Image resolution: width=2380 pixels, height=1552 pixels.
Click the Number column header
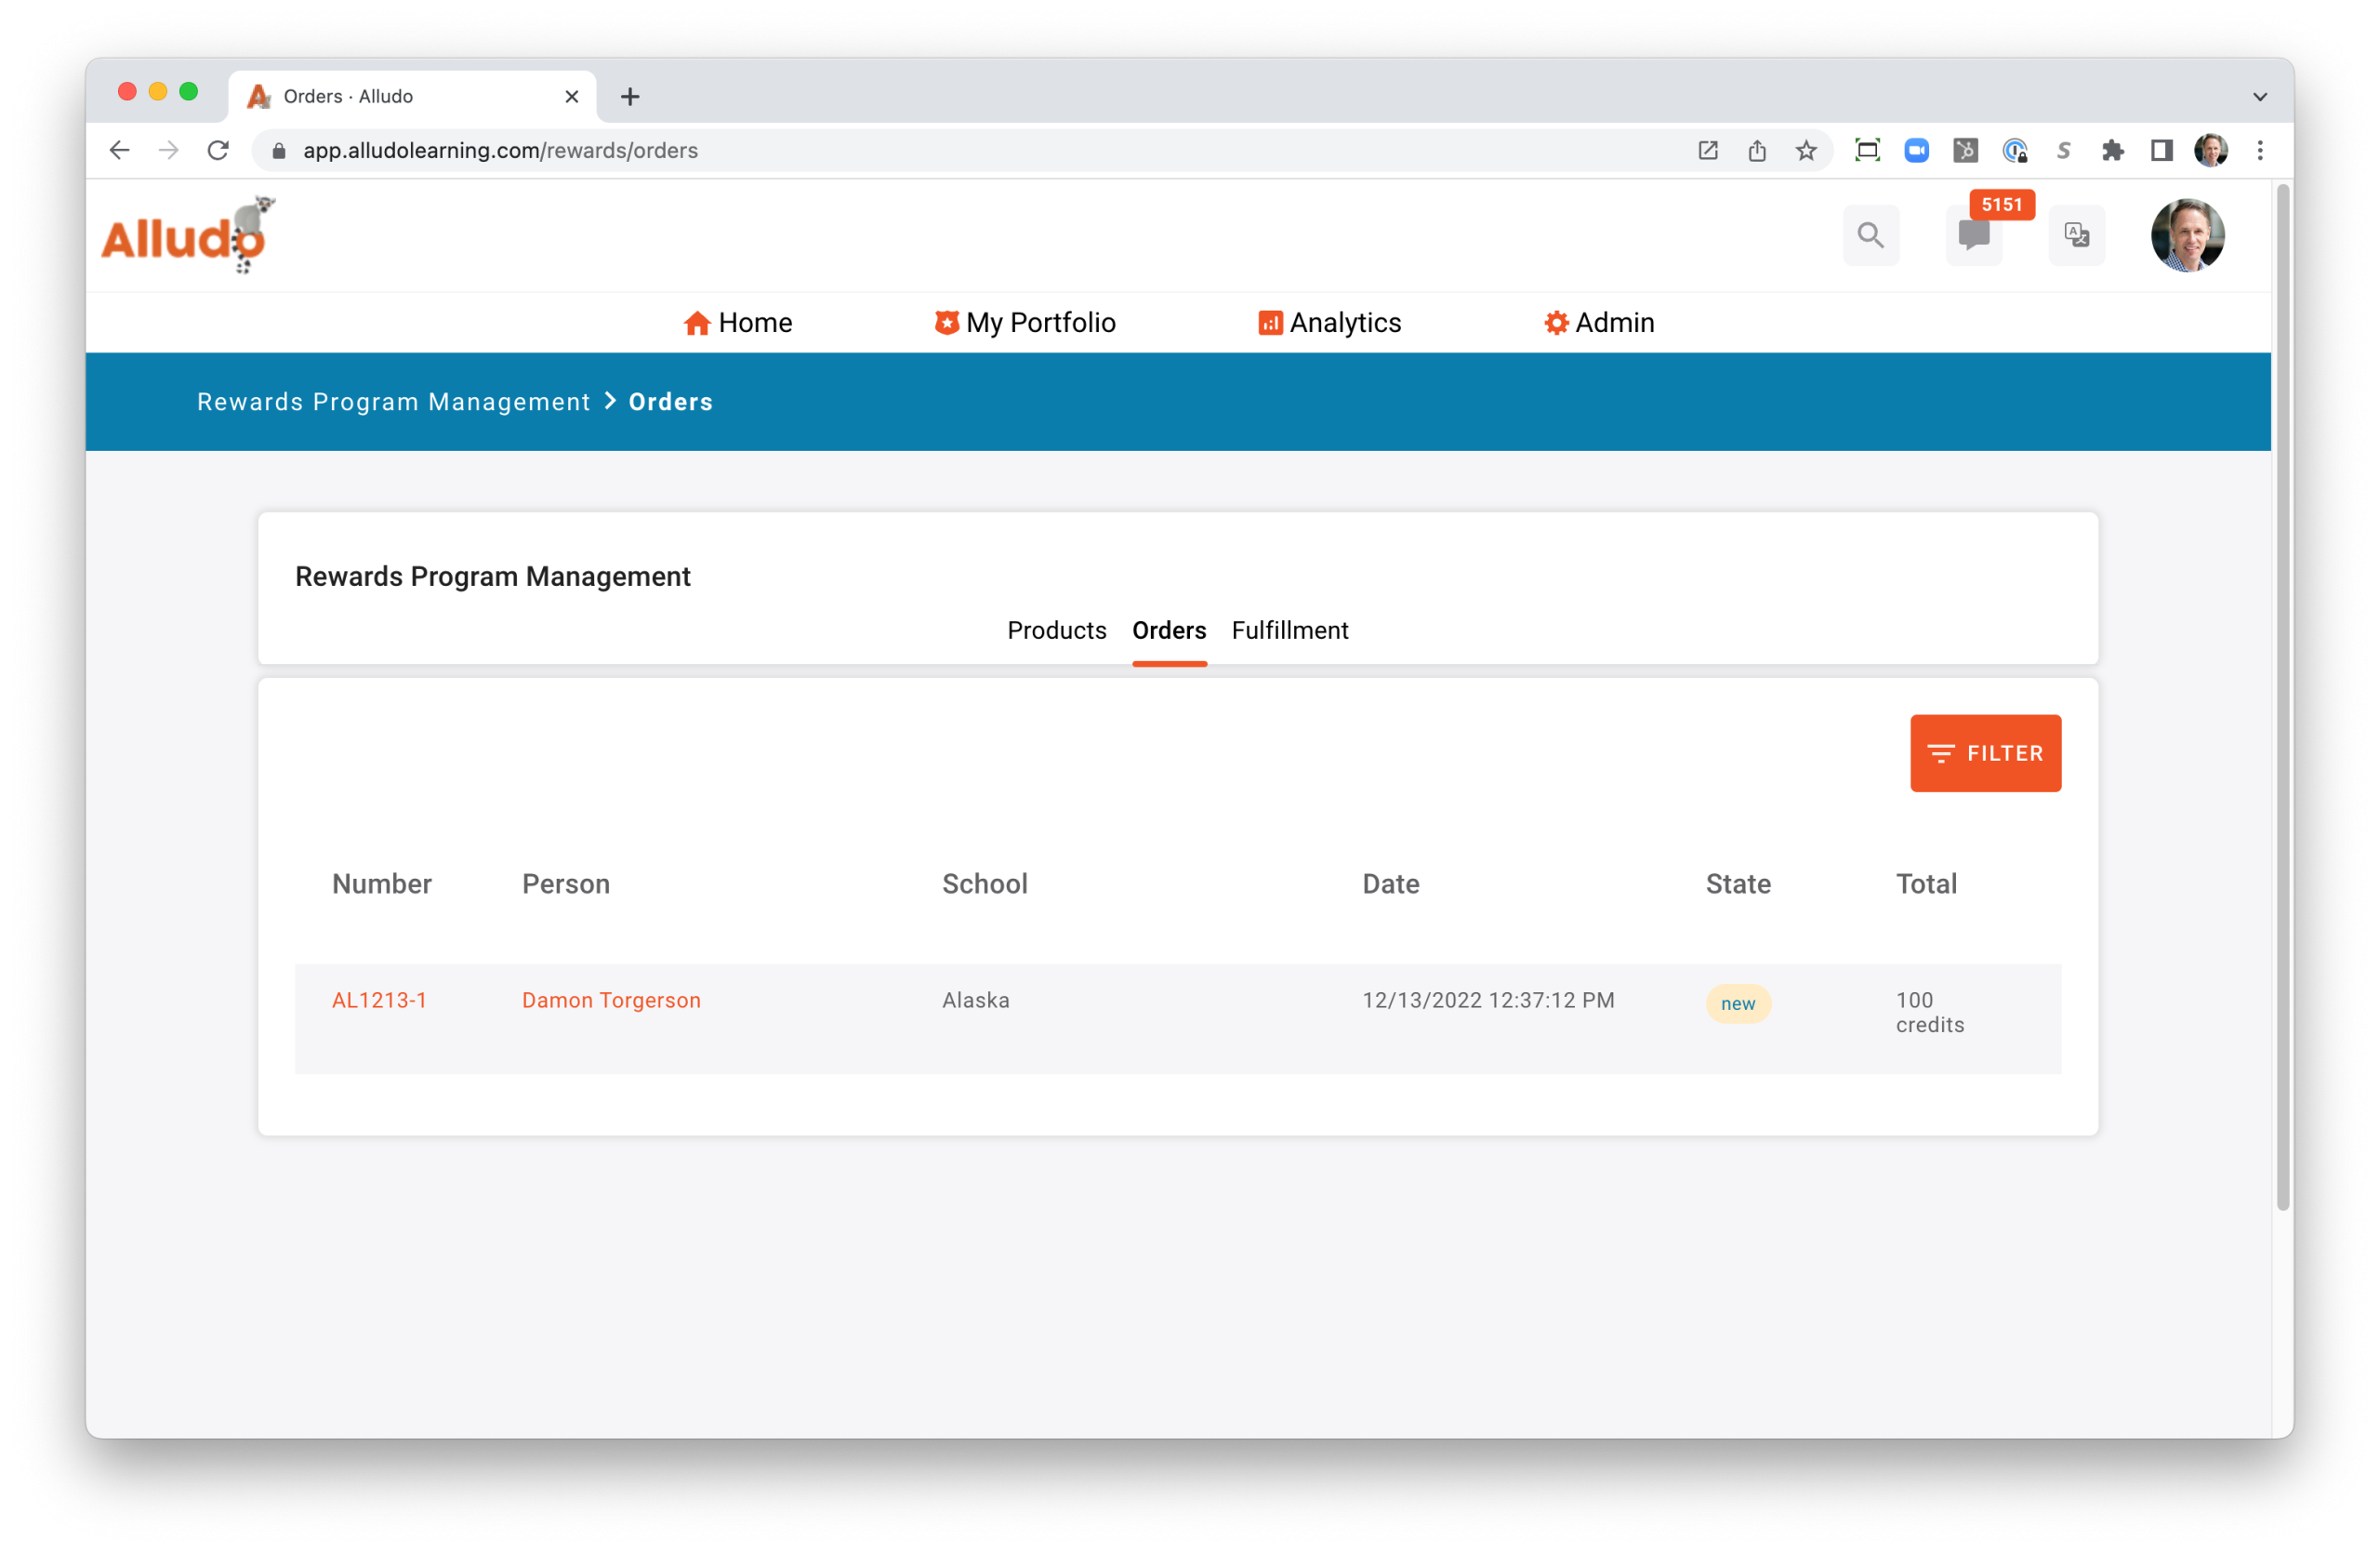382,884
